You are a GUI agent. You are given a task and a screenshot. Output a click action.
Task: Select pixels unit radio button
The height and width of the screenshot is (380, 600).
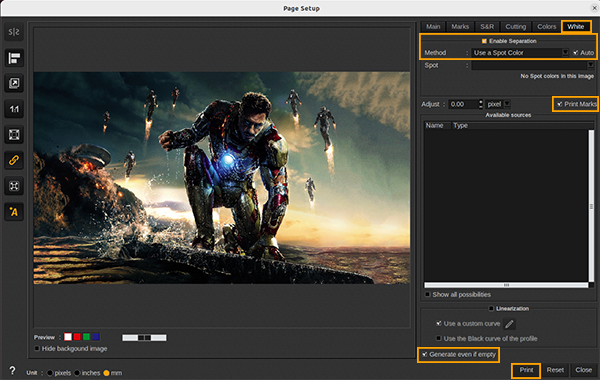click(x=50, y=373)
